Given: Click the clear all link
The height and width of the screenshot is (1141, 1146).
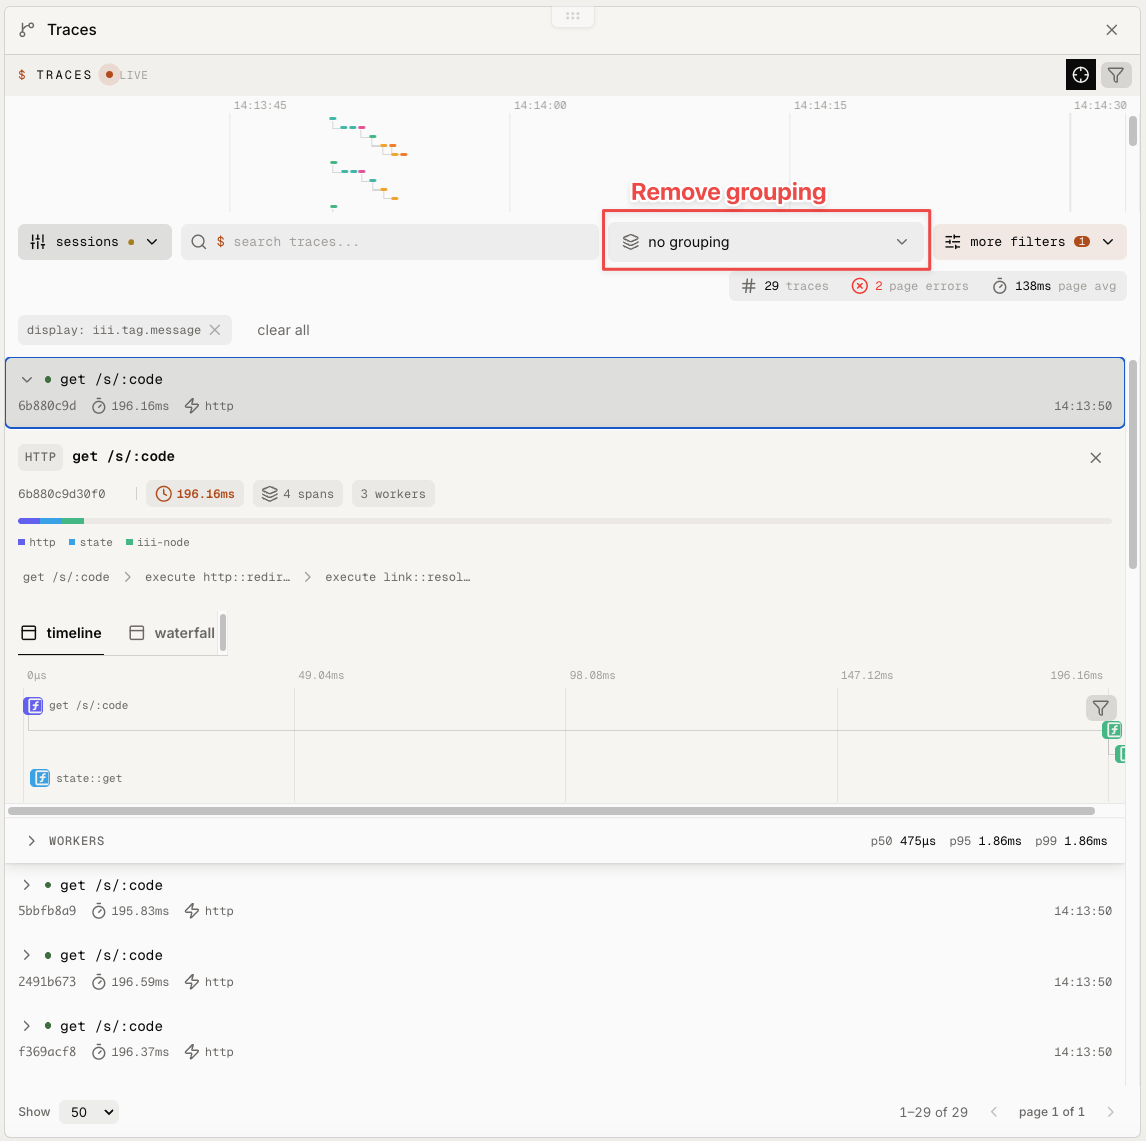Looking at the screenshot, I should (x=283, y=330).
